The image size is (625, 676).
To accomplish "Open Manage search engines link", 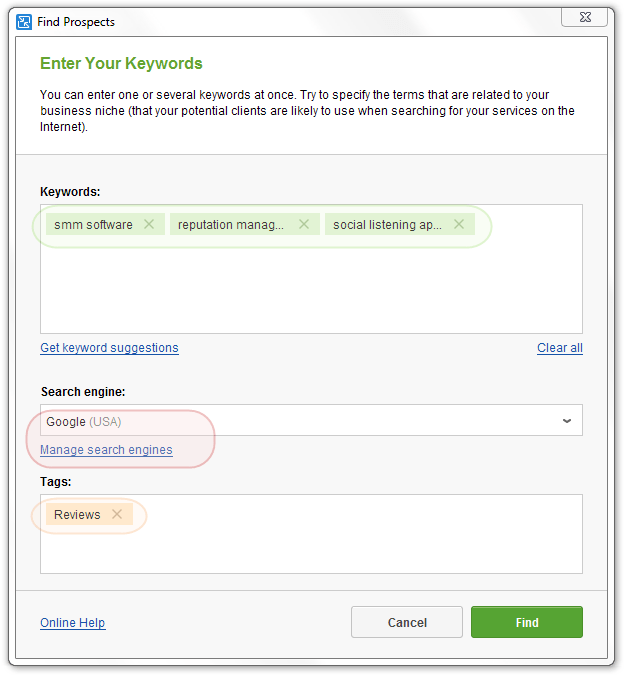I will click(x=106, y=450).
